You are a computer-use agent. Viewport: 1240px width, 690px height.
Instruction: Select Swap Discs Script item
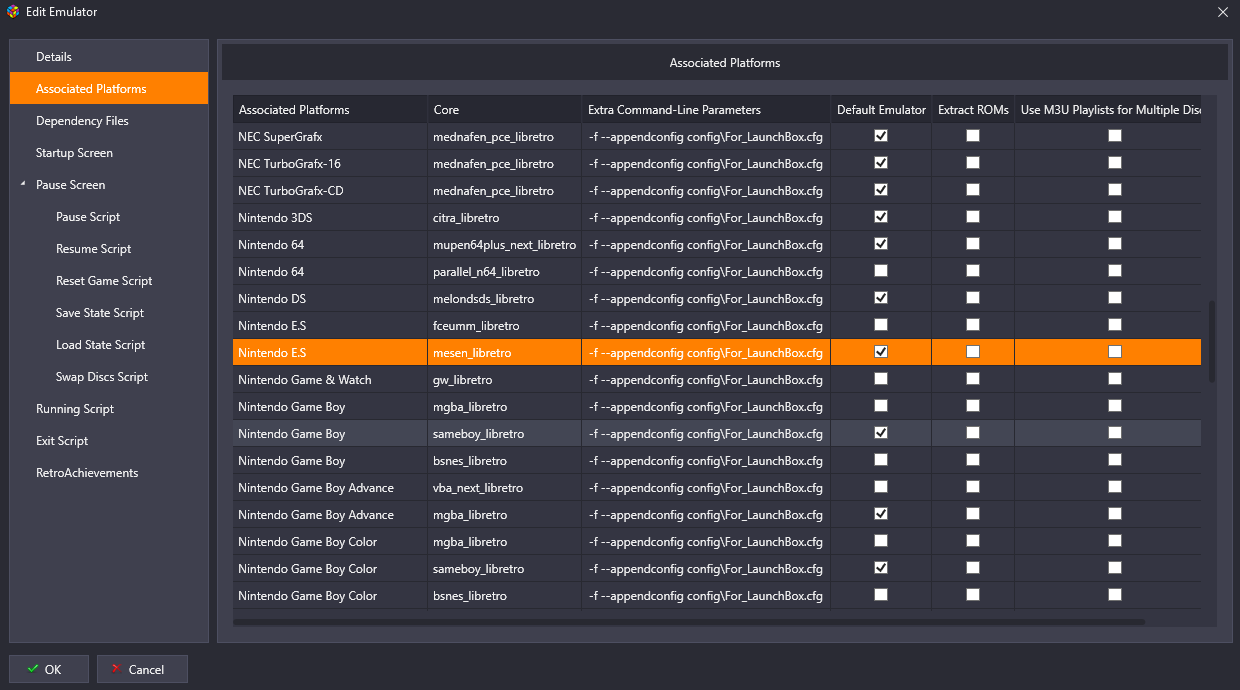102,377
